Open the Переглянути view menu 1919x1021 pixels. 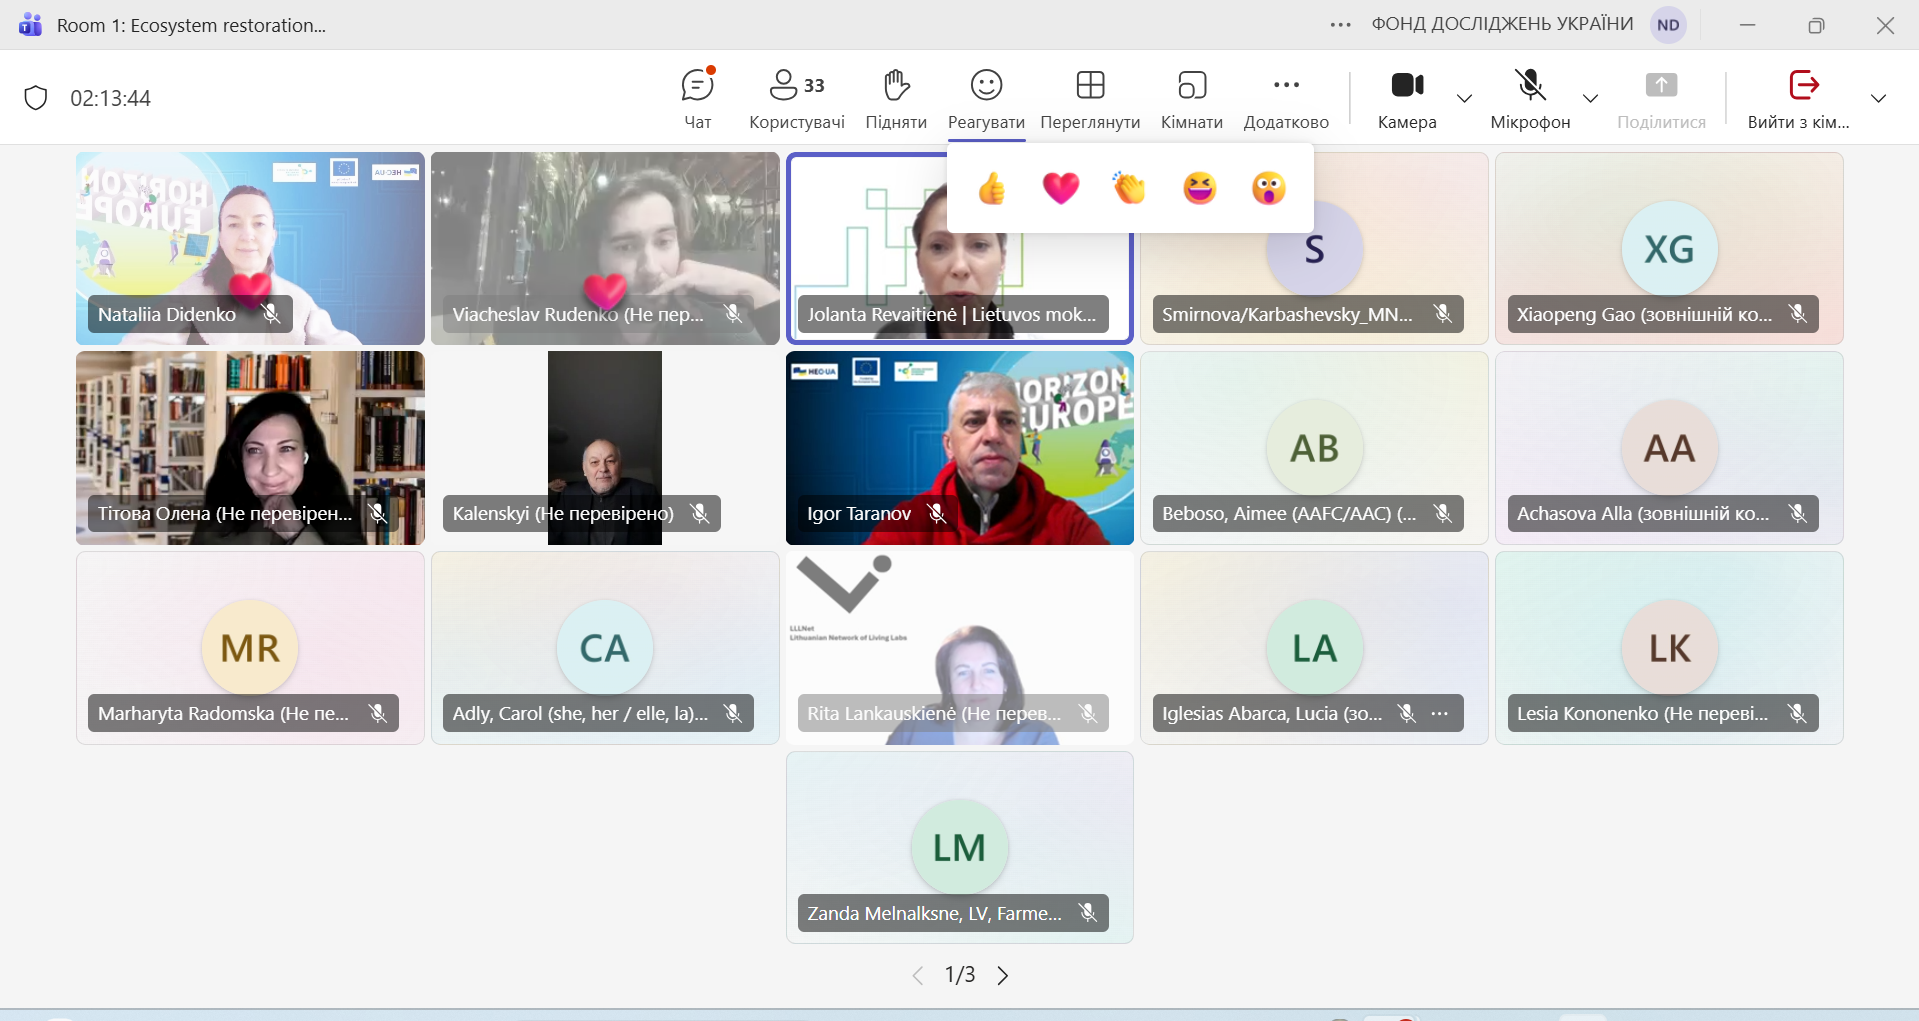[1090, 98]
